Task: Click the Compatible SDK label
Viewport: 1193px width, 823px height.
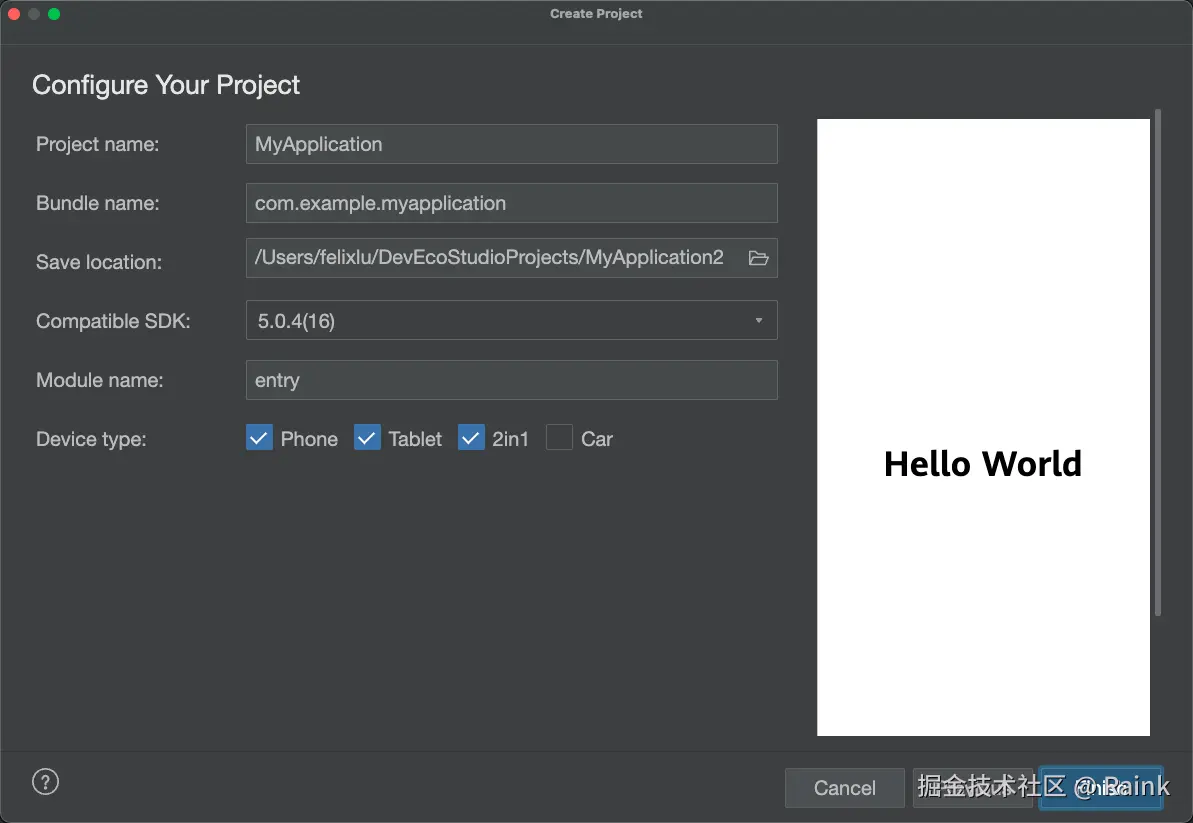Action: tap(113, 321)
